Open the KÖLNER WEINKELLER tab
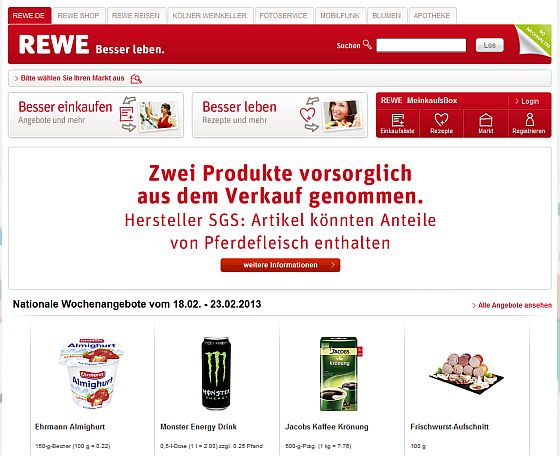This screenshot has height=456, width=560. 210,16
